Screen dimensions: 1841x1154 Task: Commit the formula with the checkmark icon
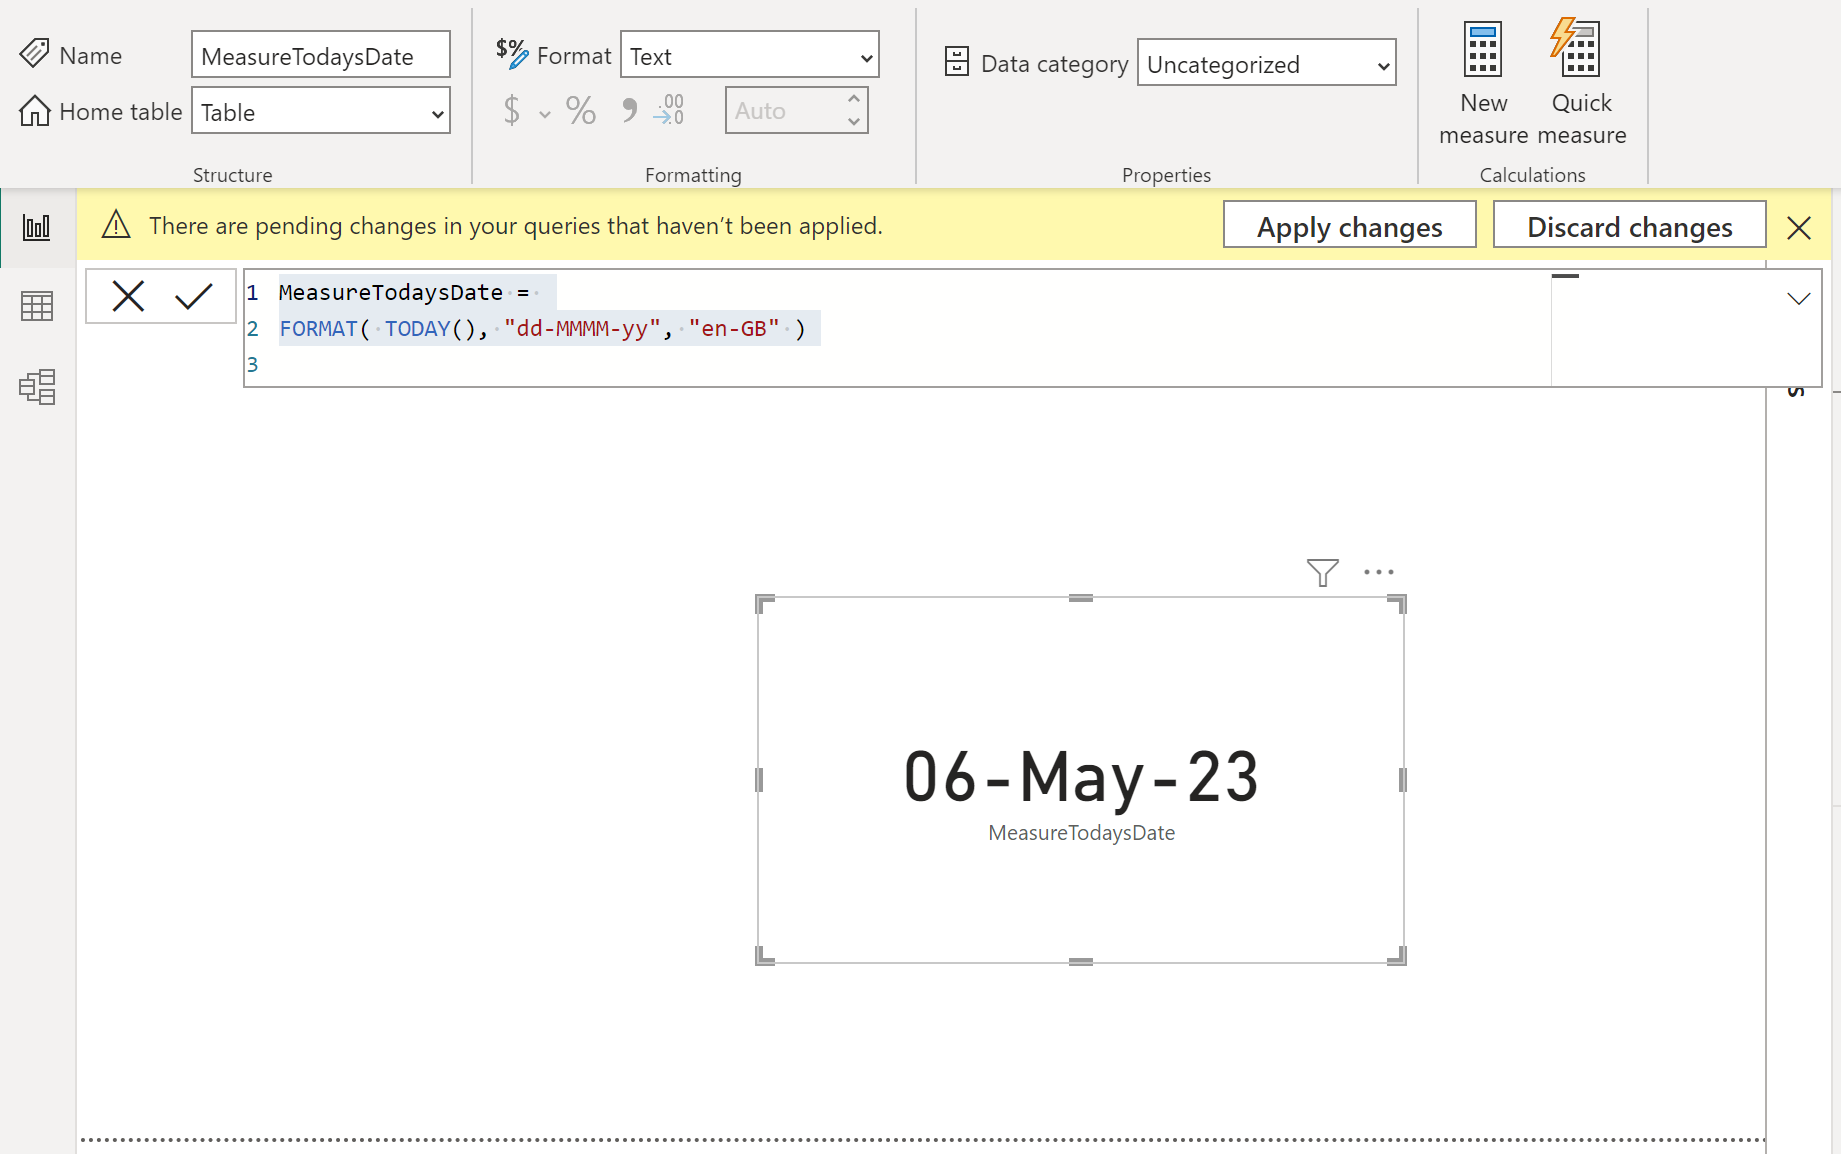point(193,296)
